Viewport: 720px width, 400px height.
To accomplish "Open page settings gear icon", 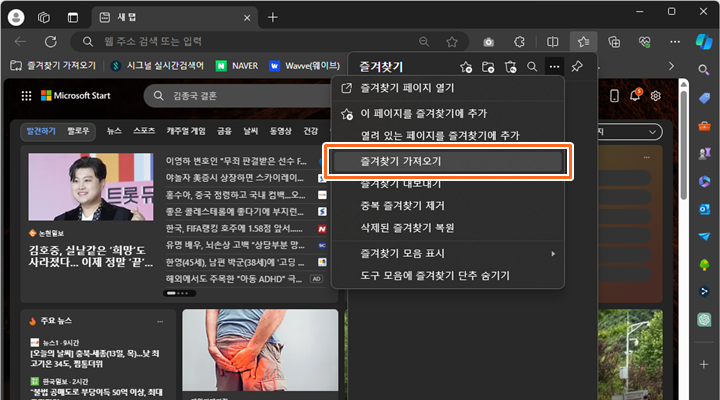I will 656,96.
